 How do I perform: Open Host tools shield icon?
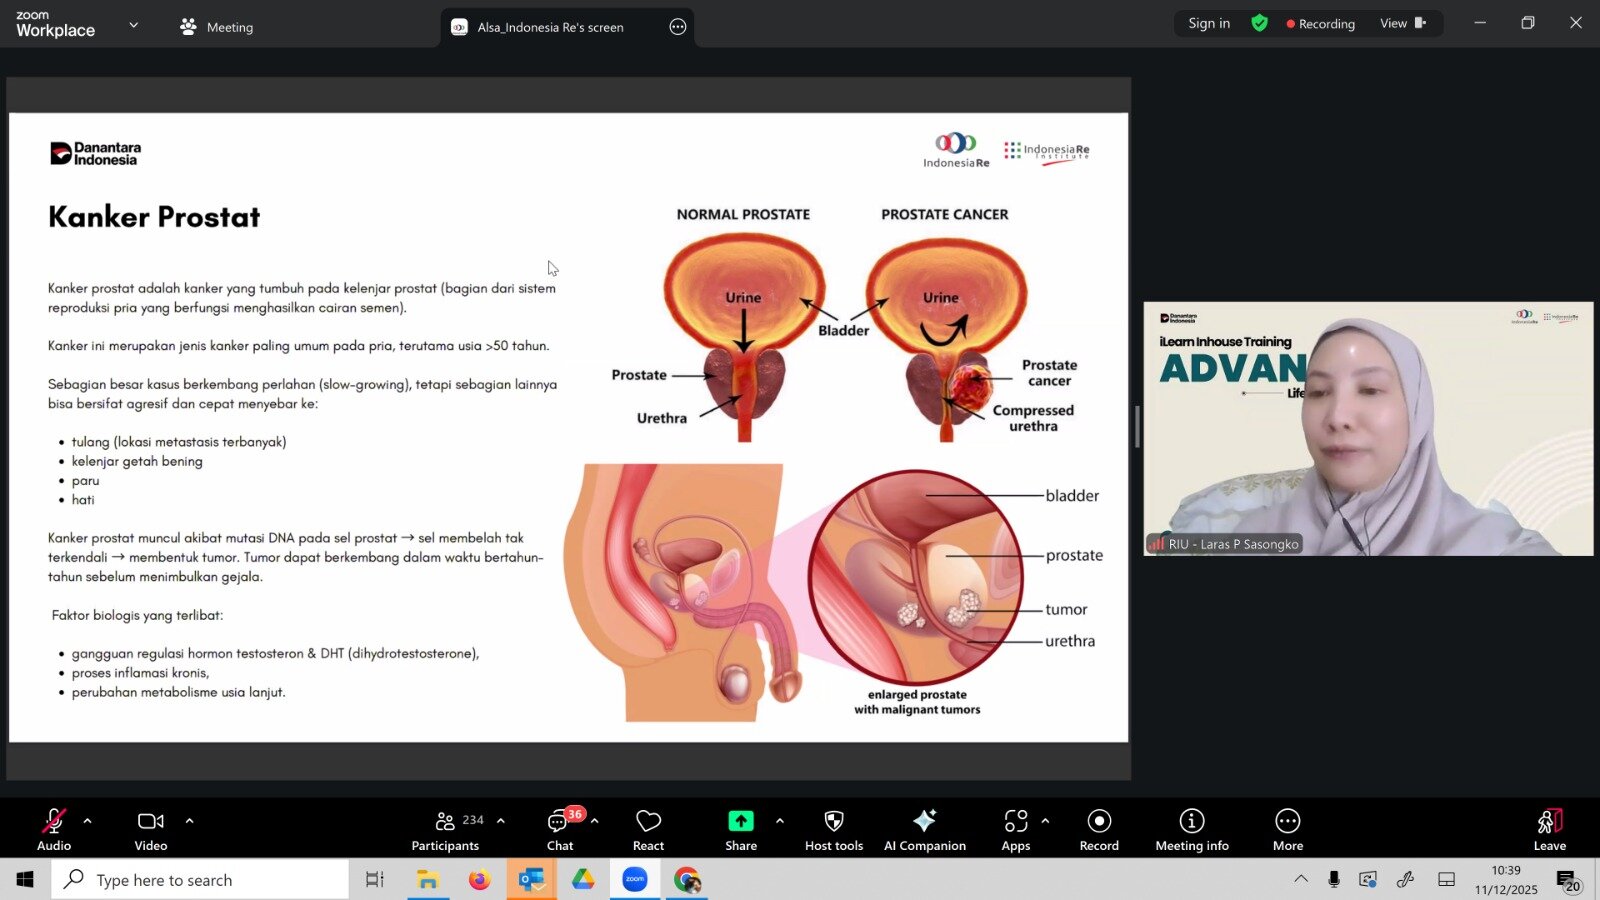pyautogui.click(x=833, y=830)
